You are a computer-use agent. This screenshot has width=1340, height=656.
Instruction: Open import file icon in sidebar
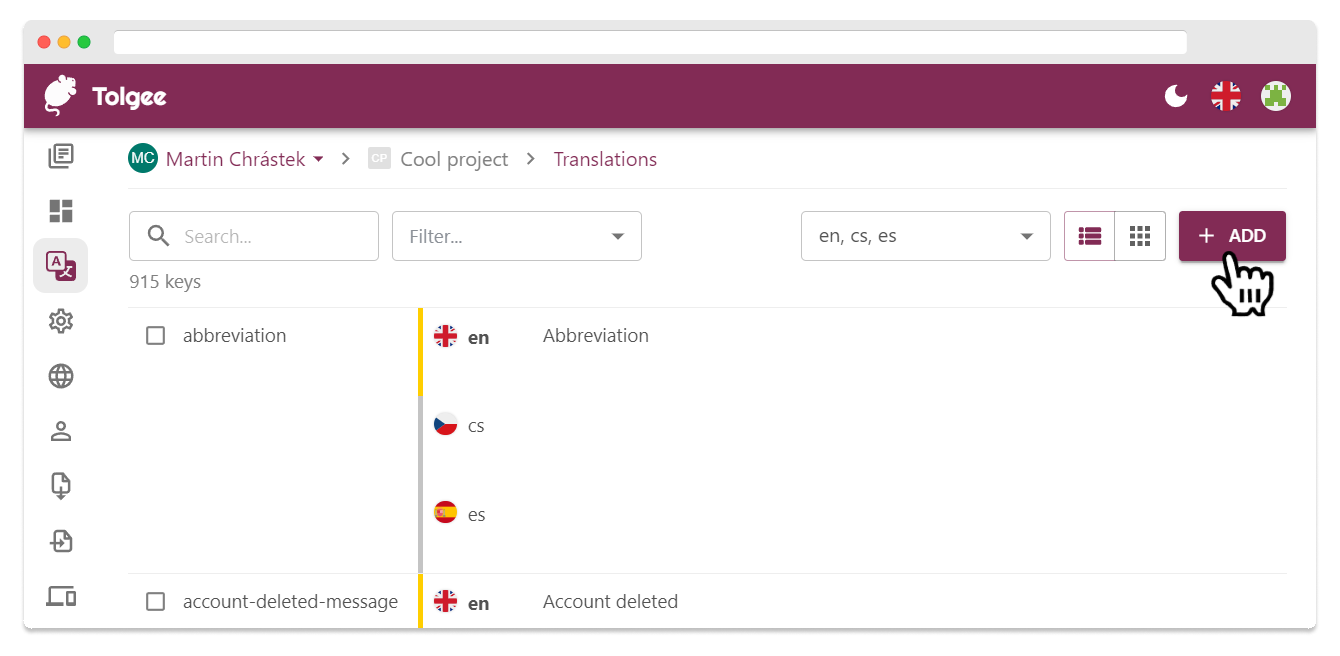coord(61,486)
